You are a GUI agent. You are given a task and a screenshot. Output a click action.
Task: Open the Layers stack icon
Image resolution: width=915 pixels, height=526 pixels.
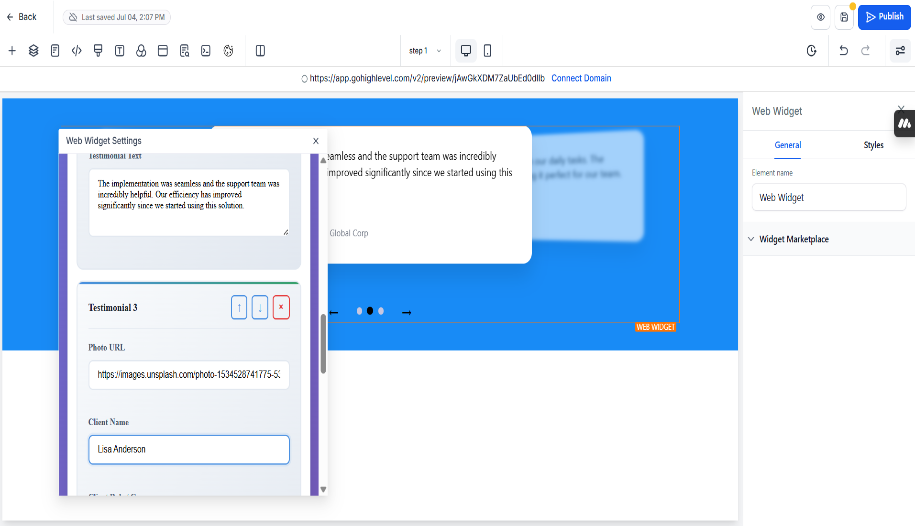[x=33, y=51]
